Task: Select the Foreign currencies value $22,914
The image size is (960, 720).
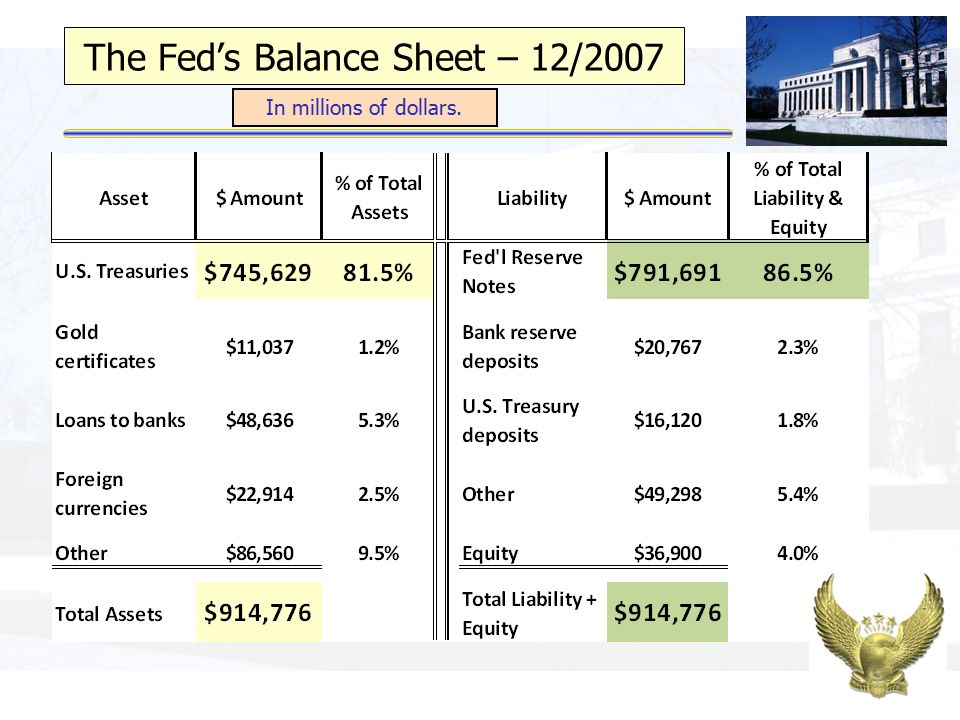Action: (x=260, y=493)
